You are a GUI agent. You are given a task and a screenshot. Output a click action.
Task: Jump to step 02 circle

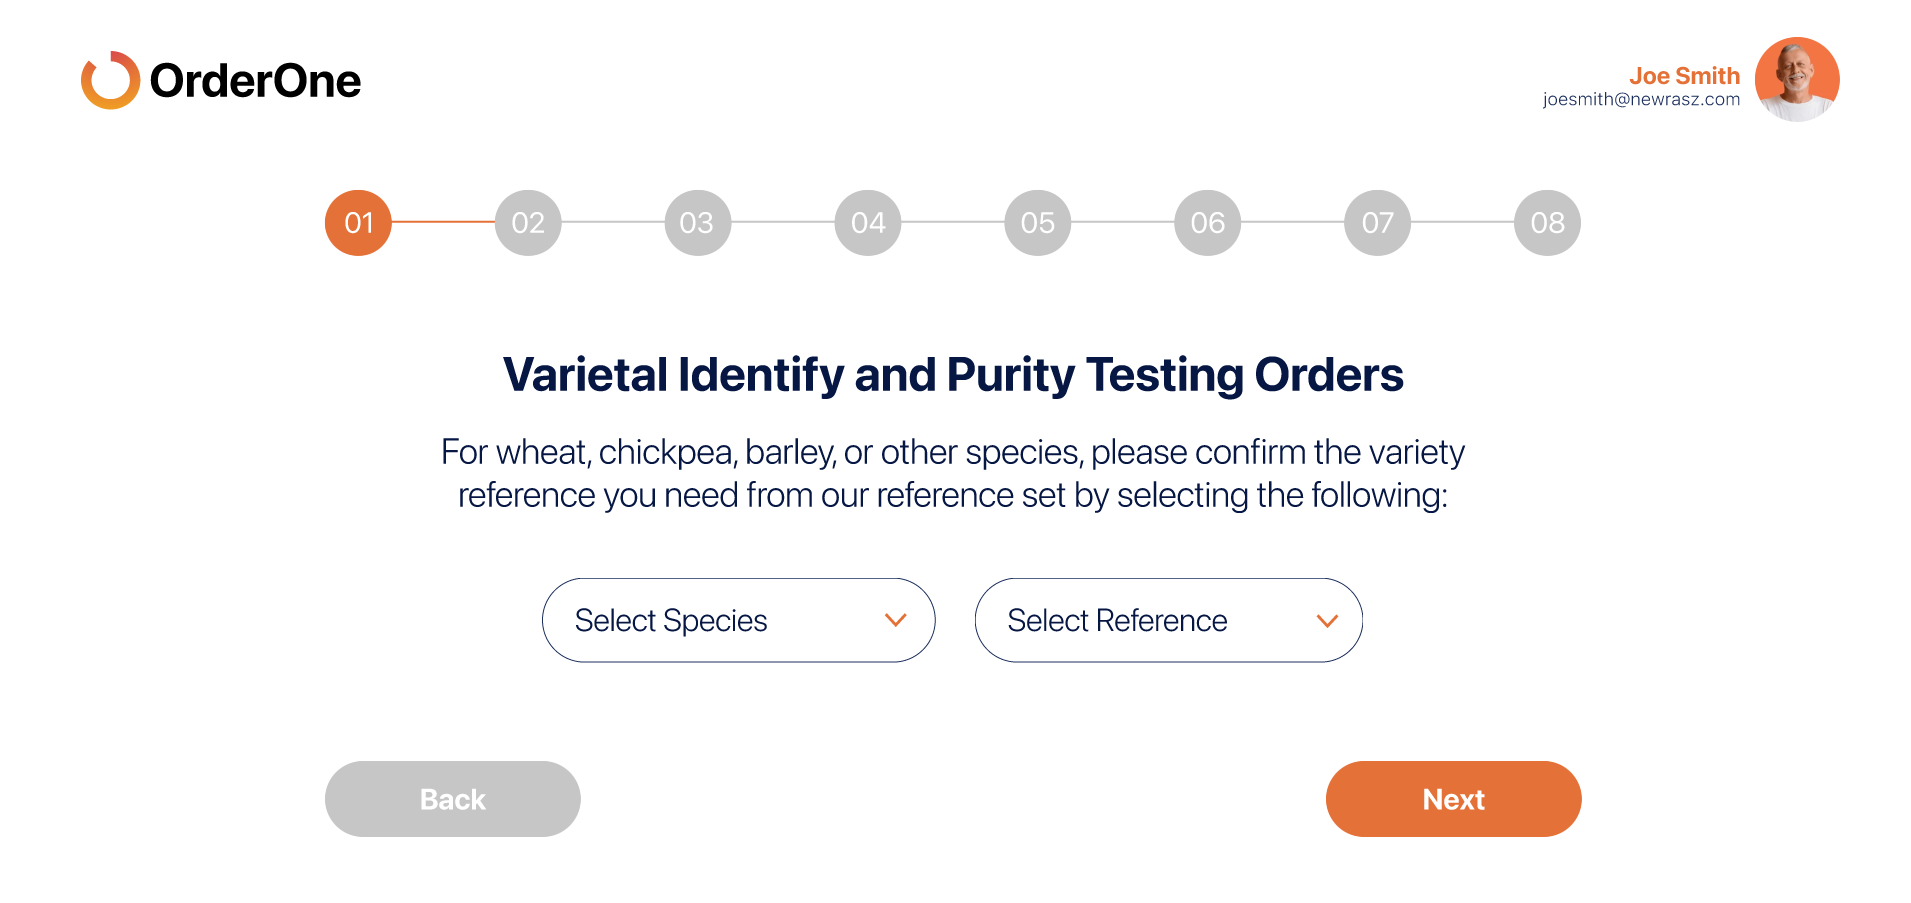point(528,223)
